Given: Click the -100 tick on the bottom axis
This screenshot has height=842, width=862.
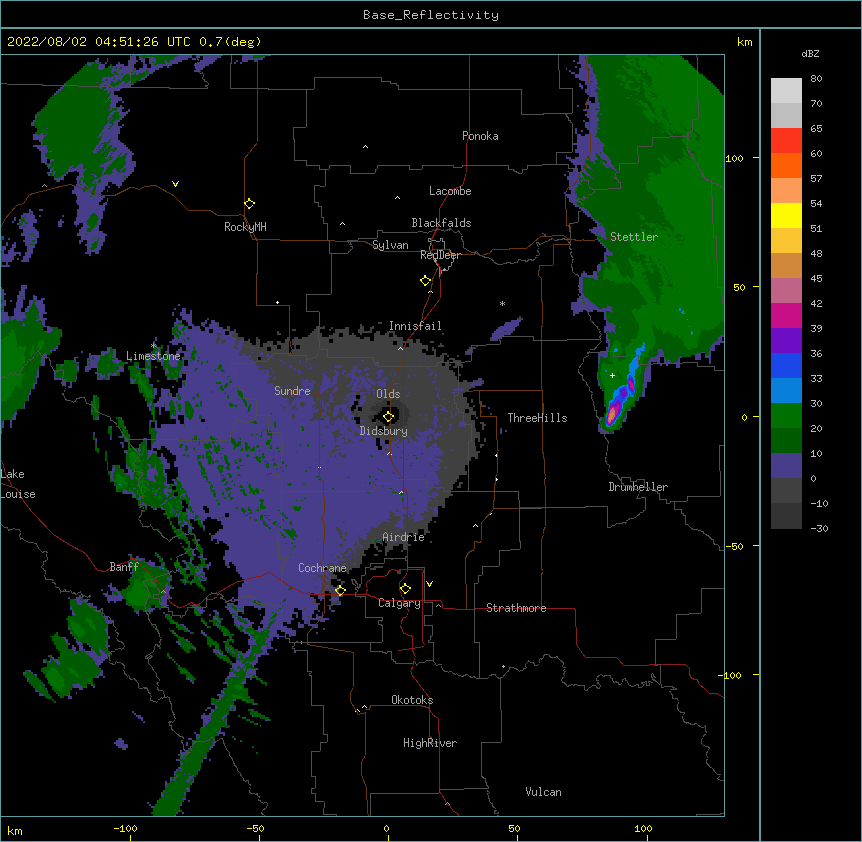Looking at the screenshot, I should (x=125, y=828).
